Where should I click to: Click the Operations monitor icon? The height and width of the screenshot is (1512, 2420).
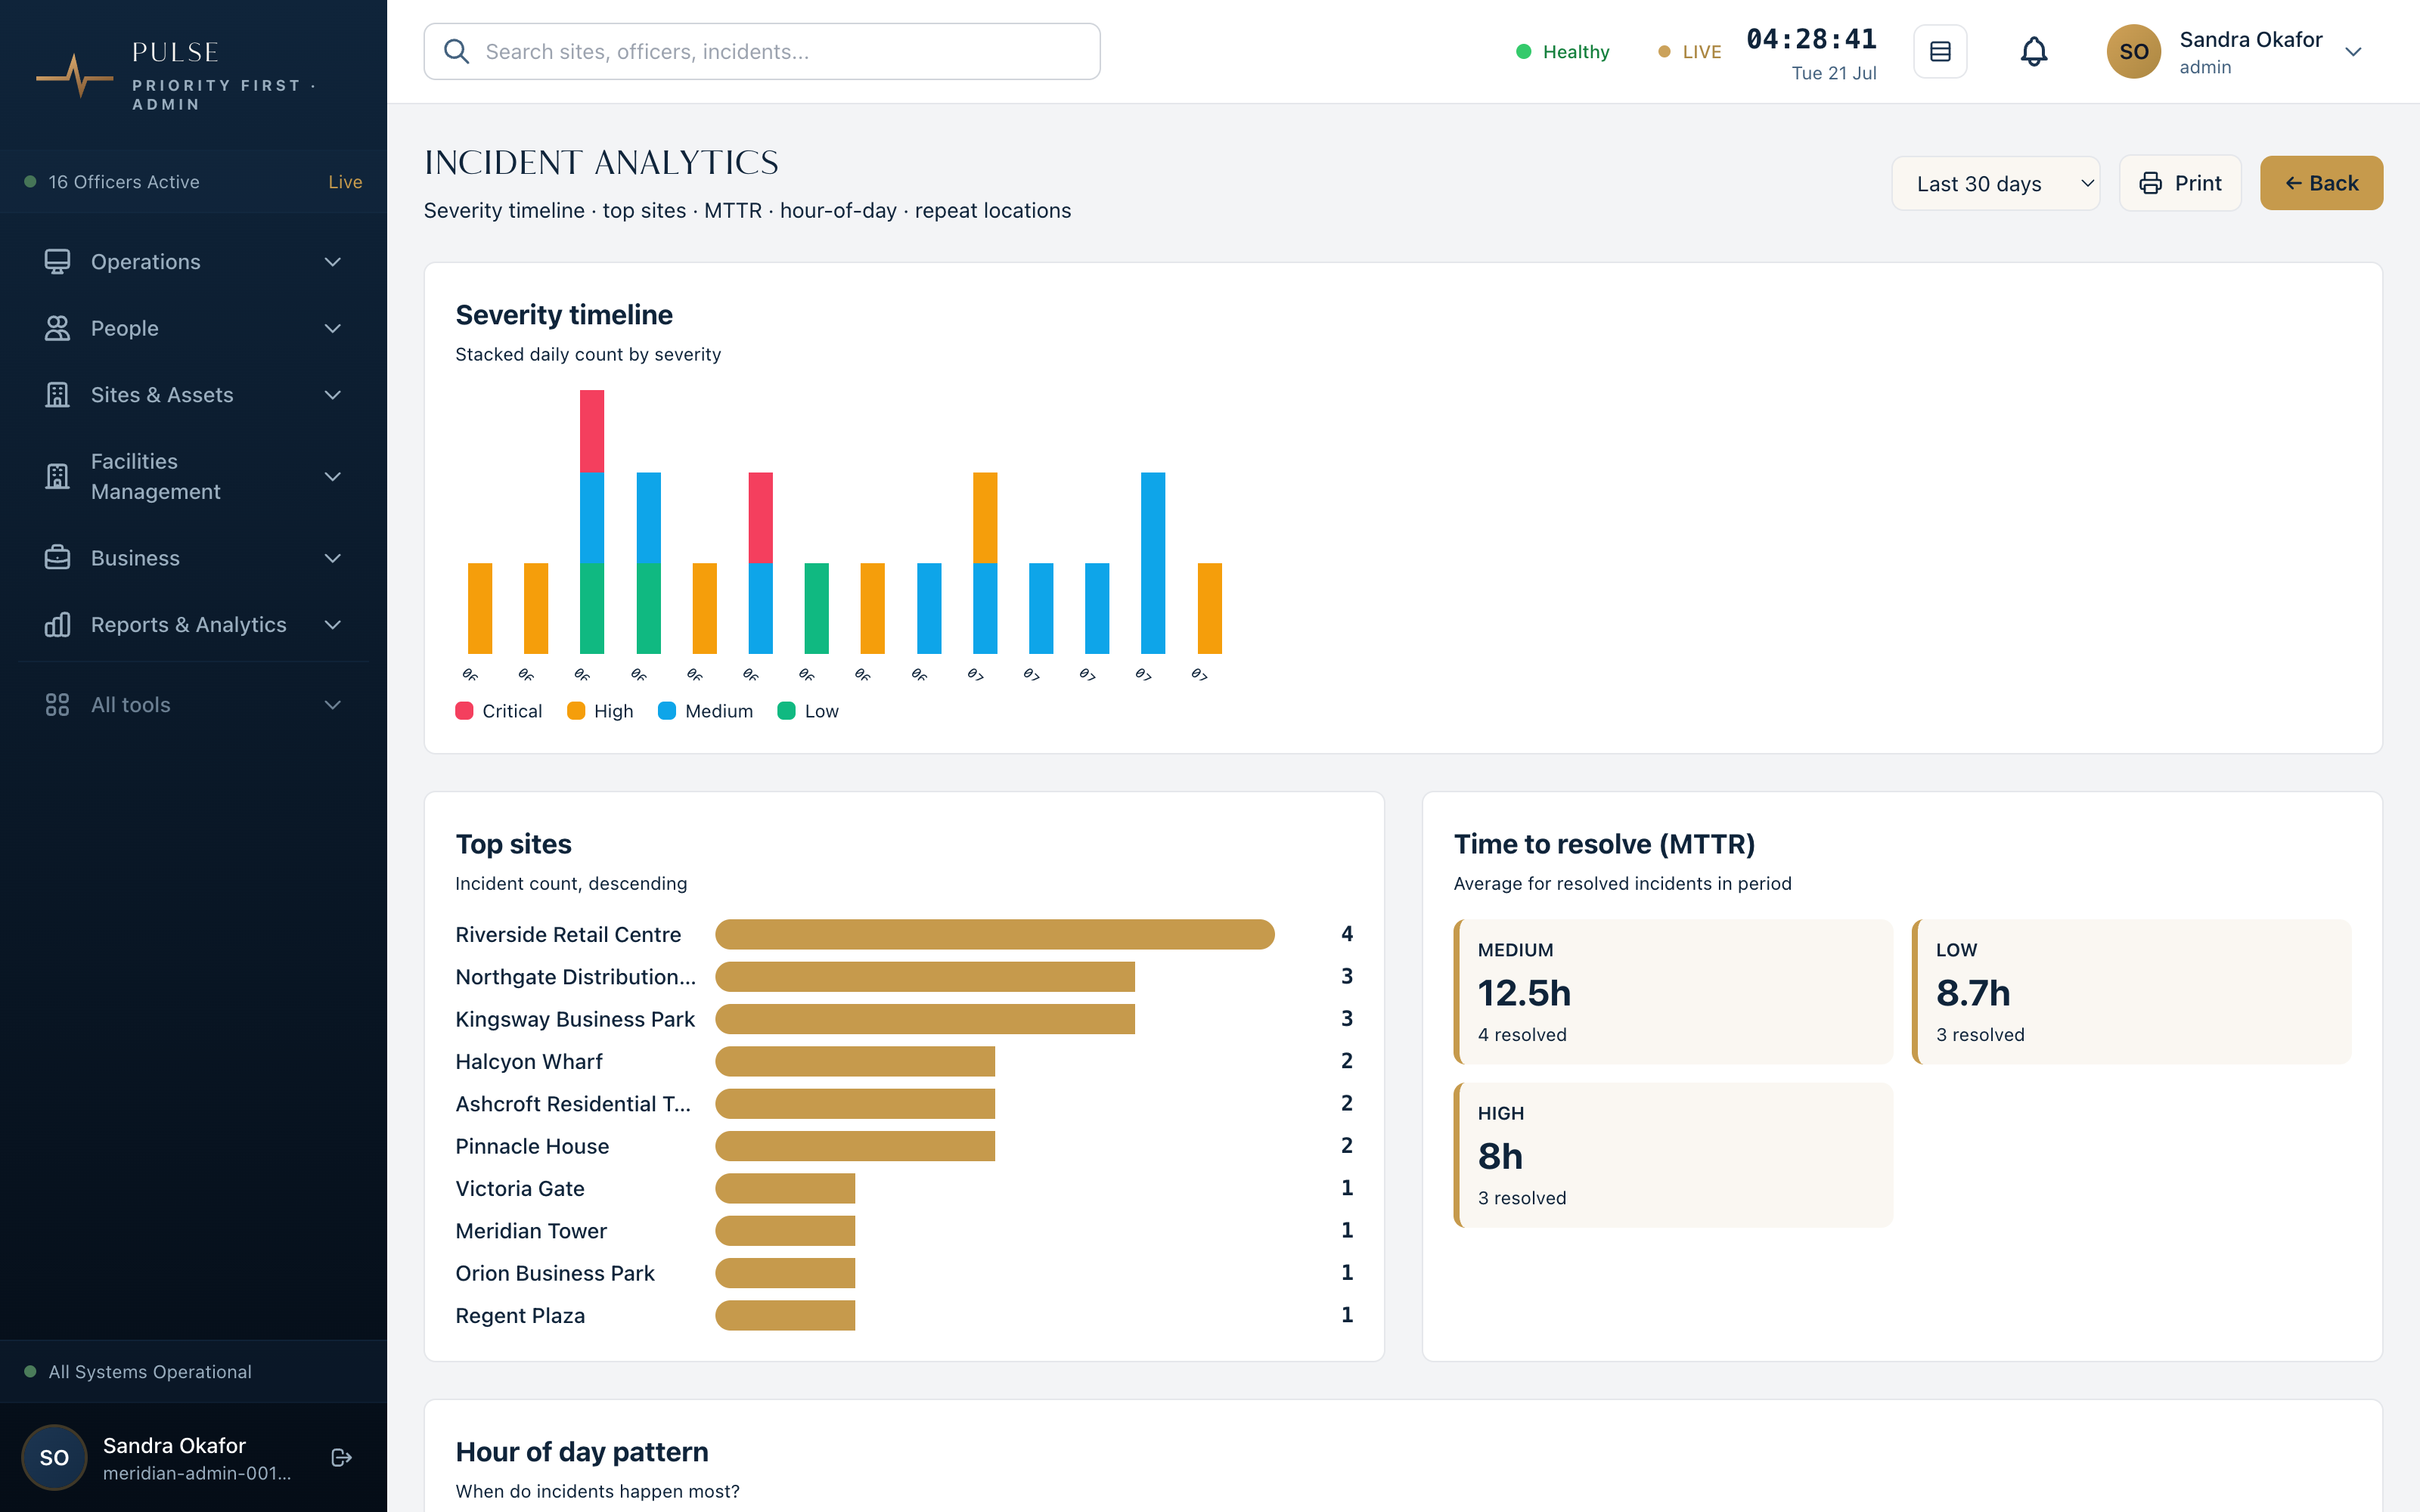coord(57,262)
